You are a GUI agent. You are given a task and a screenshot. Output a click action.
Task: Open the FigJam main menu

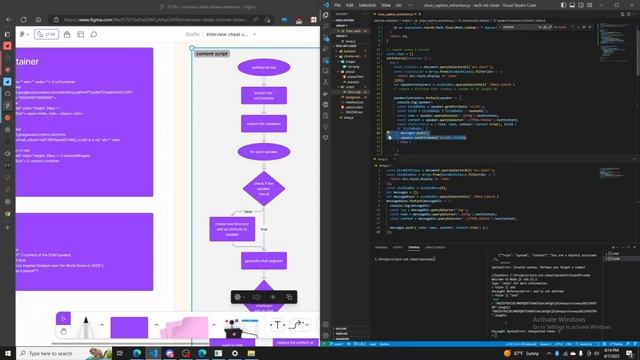pos(24,34)
